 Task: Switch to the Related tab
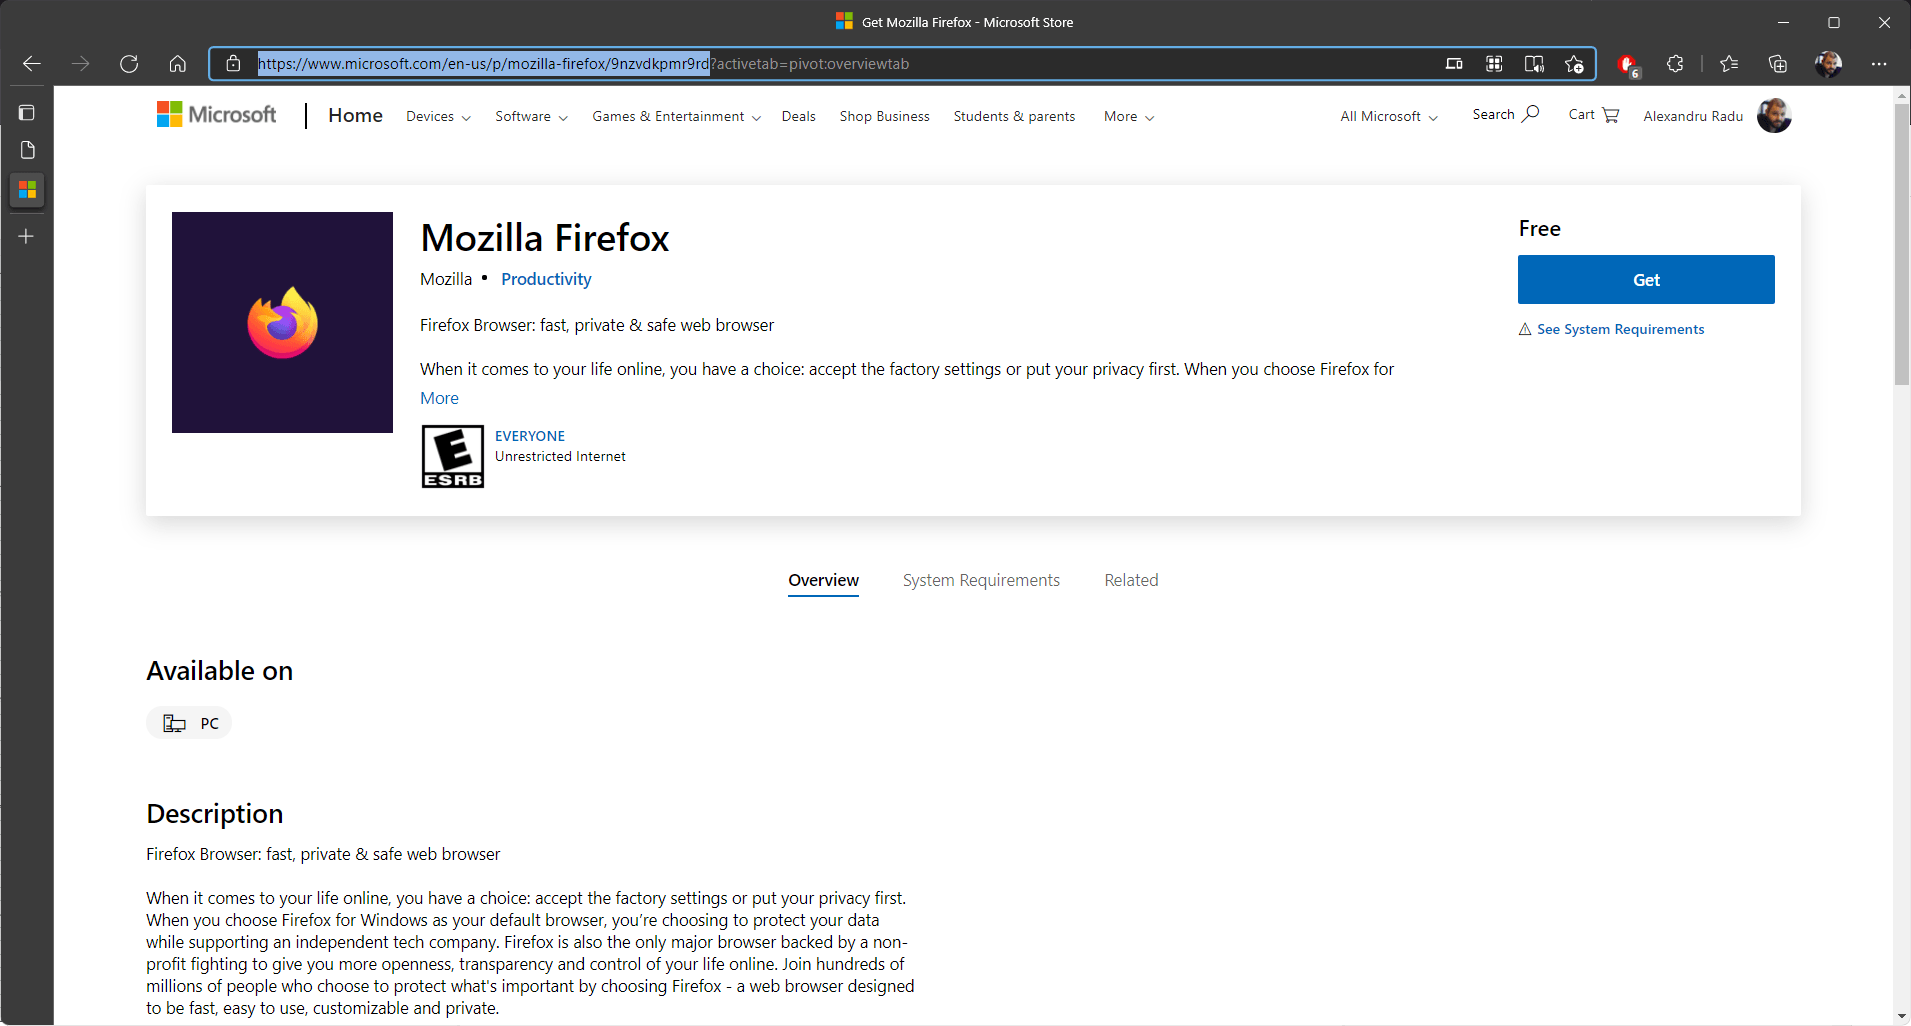click(1131, 580)
